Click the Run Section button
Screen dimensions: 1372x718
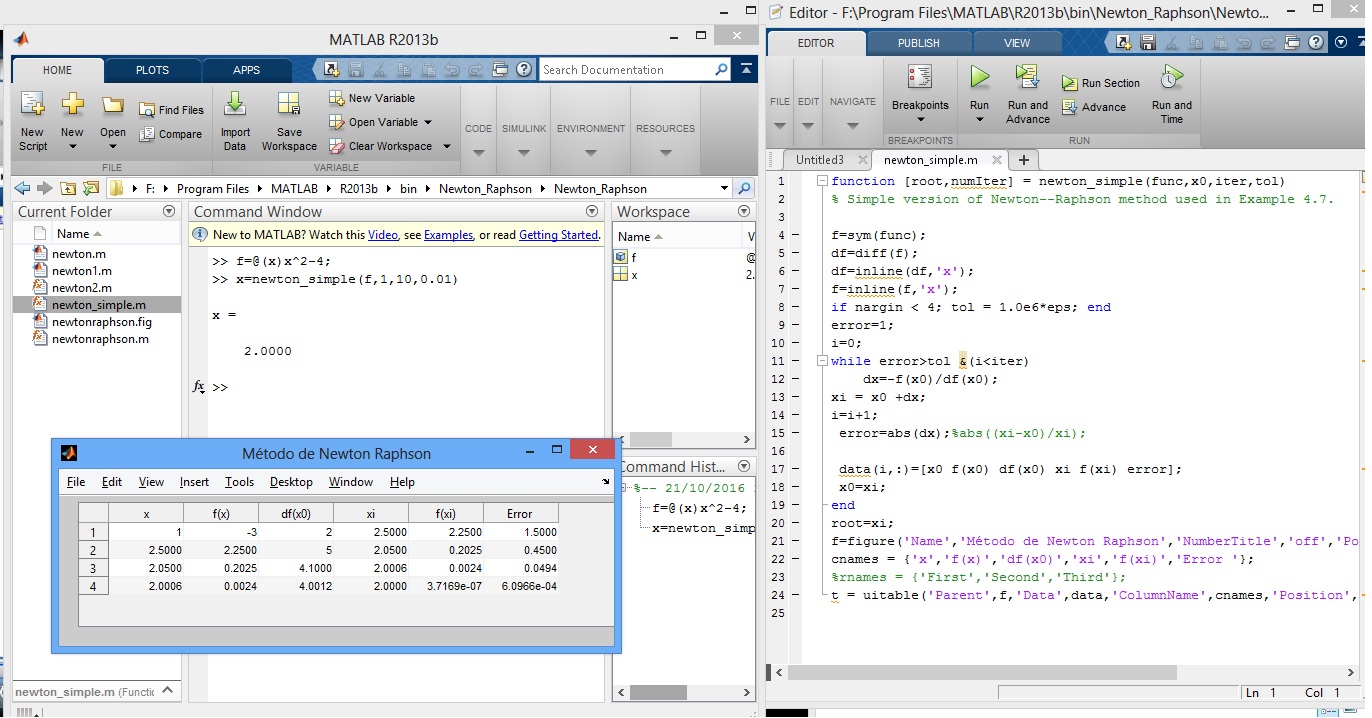pos(1101,83)
